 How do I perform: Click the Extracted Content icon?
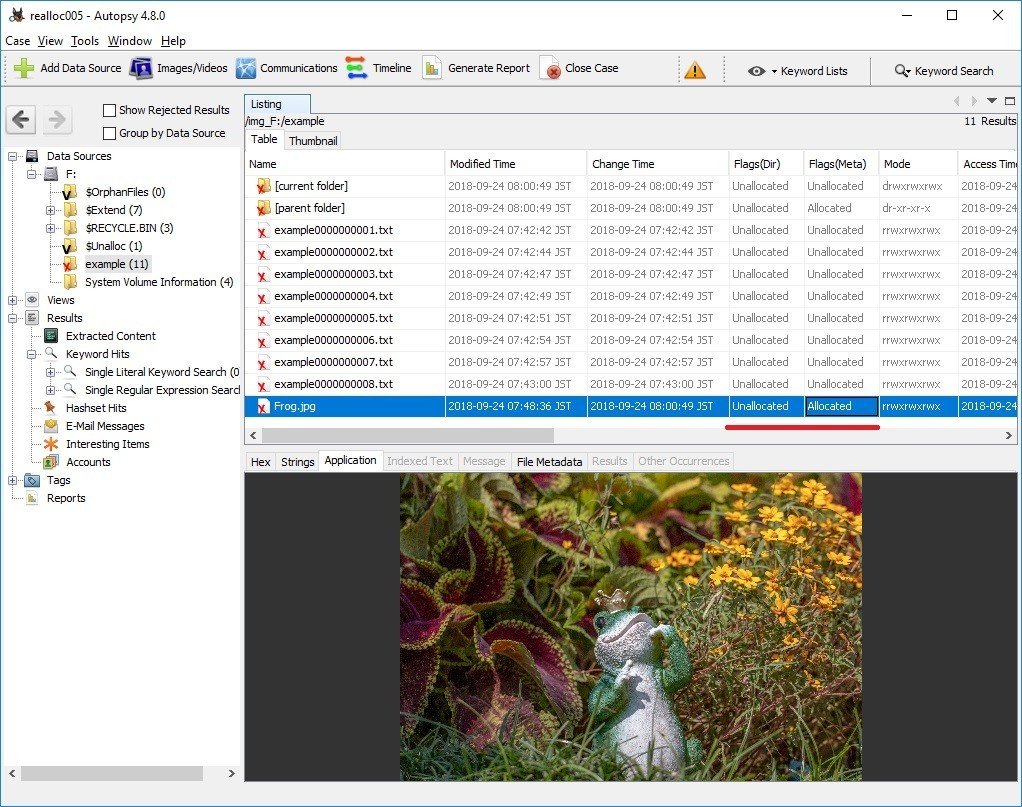[x=51, y=336]
